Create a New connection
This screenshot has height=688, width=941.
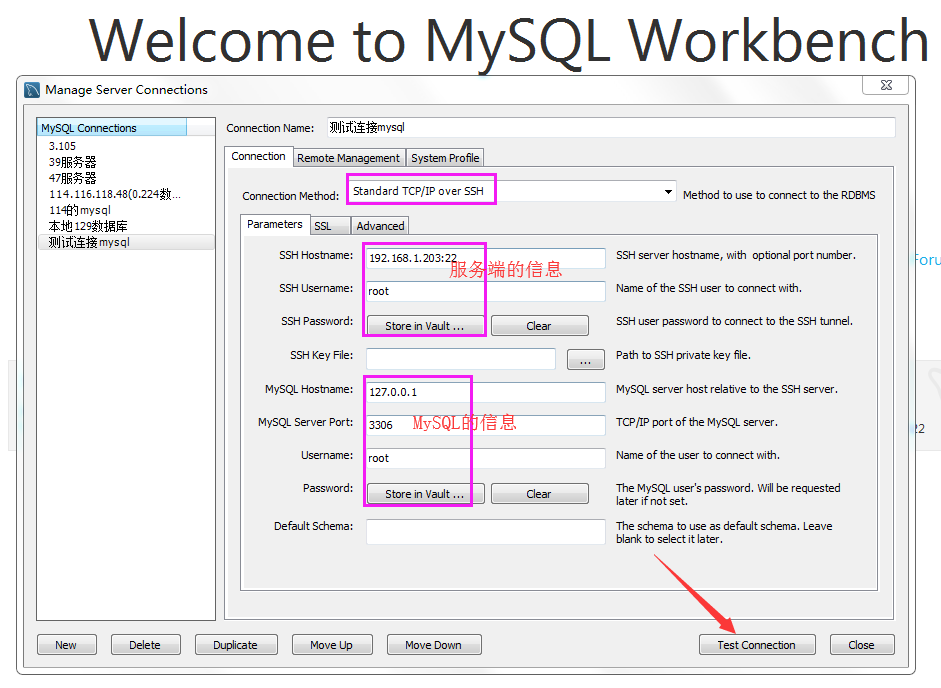click(66, 645)
